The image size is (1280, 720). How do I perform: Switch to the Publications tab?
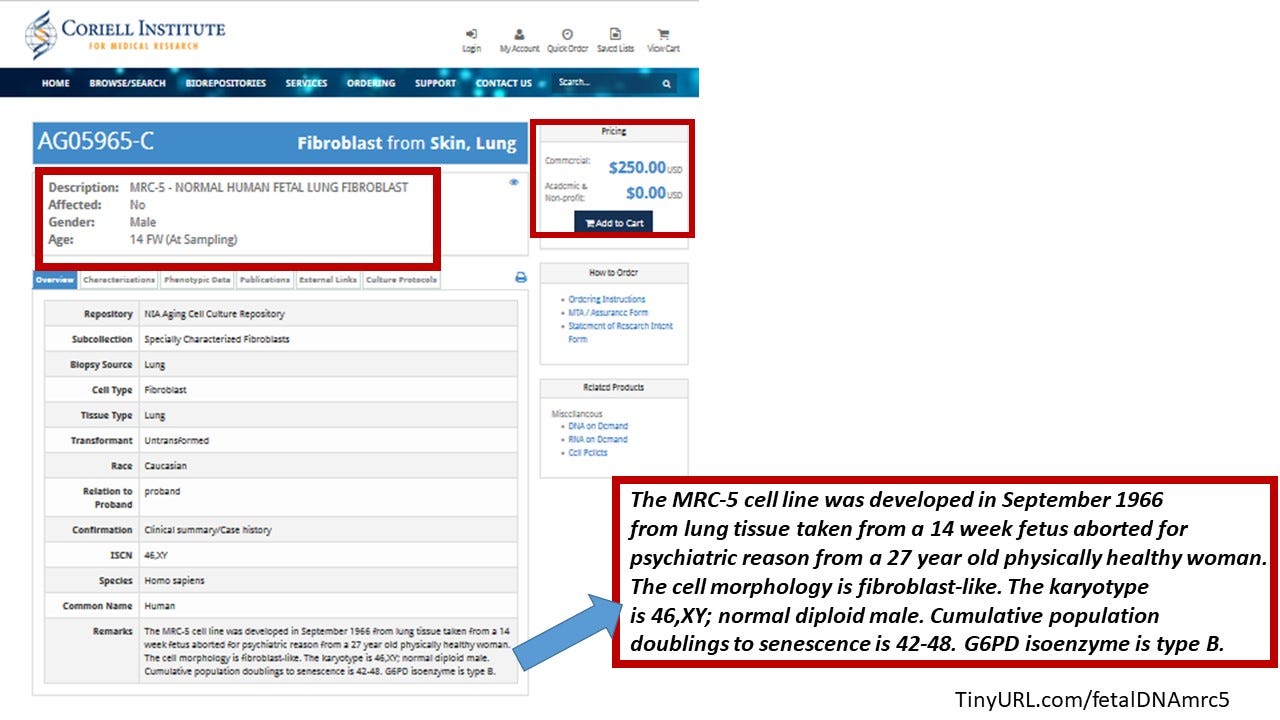click(265, 280)
